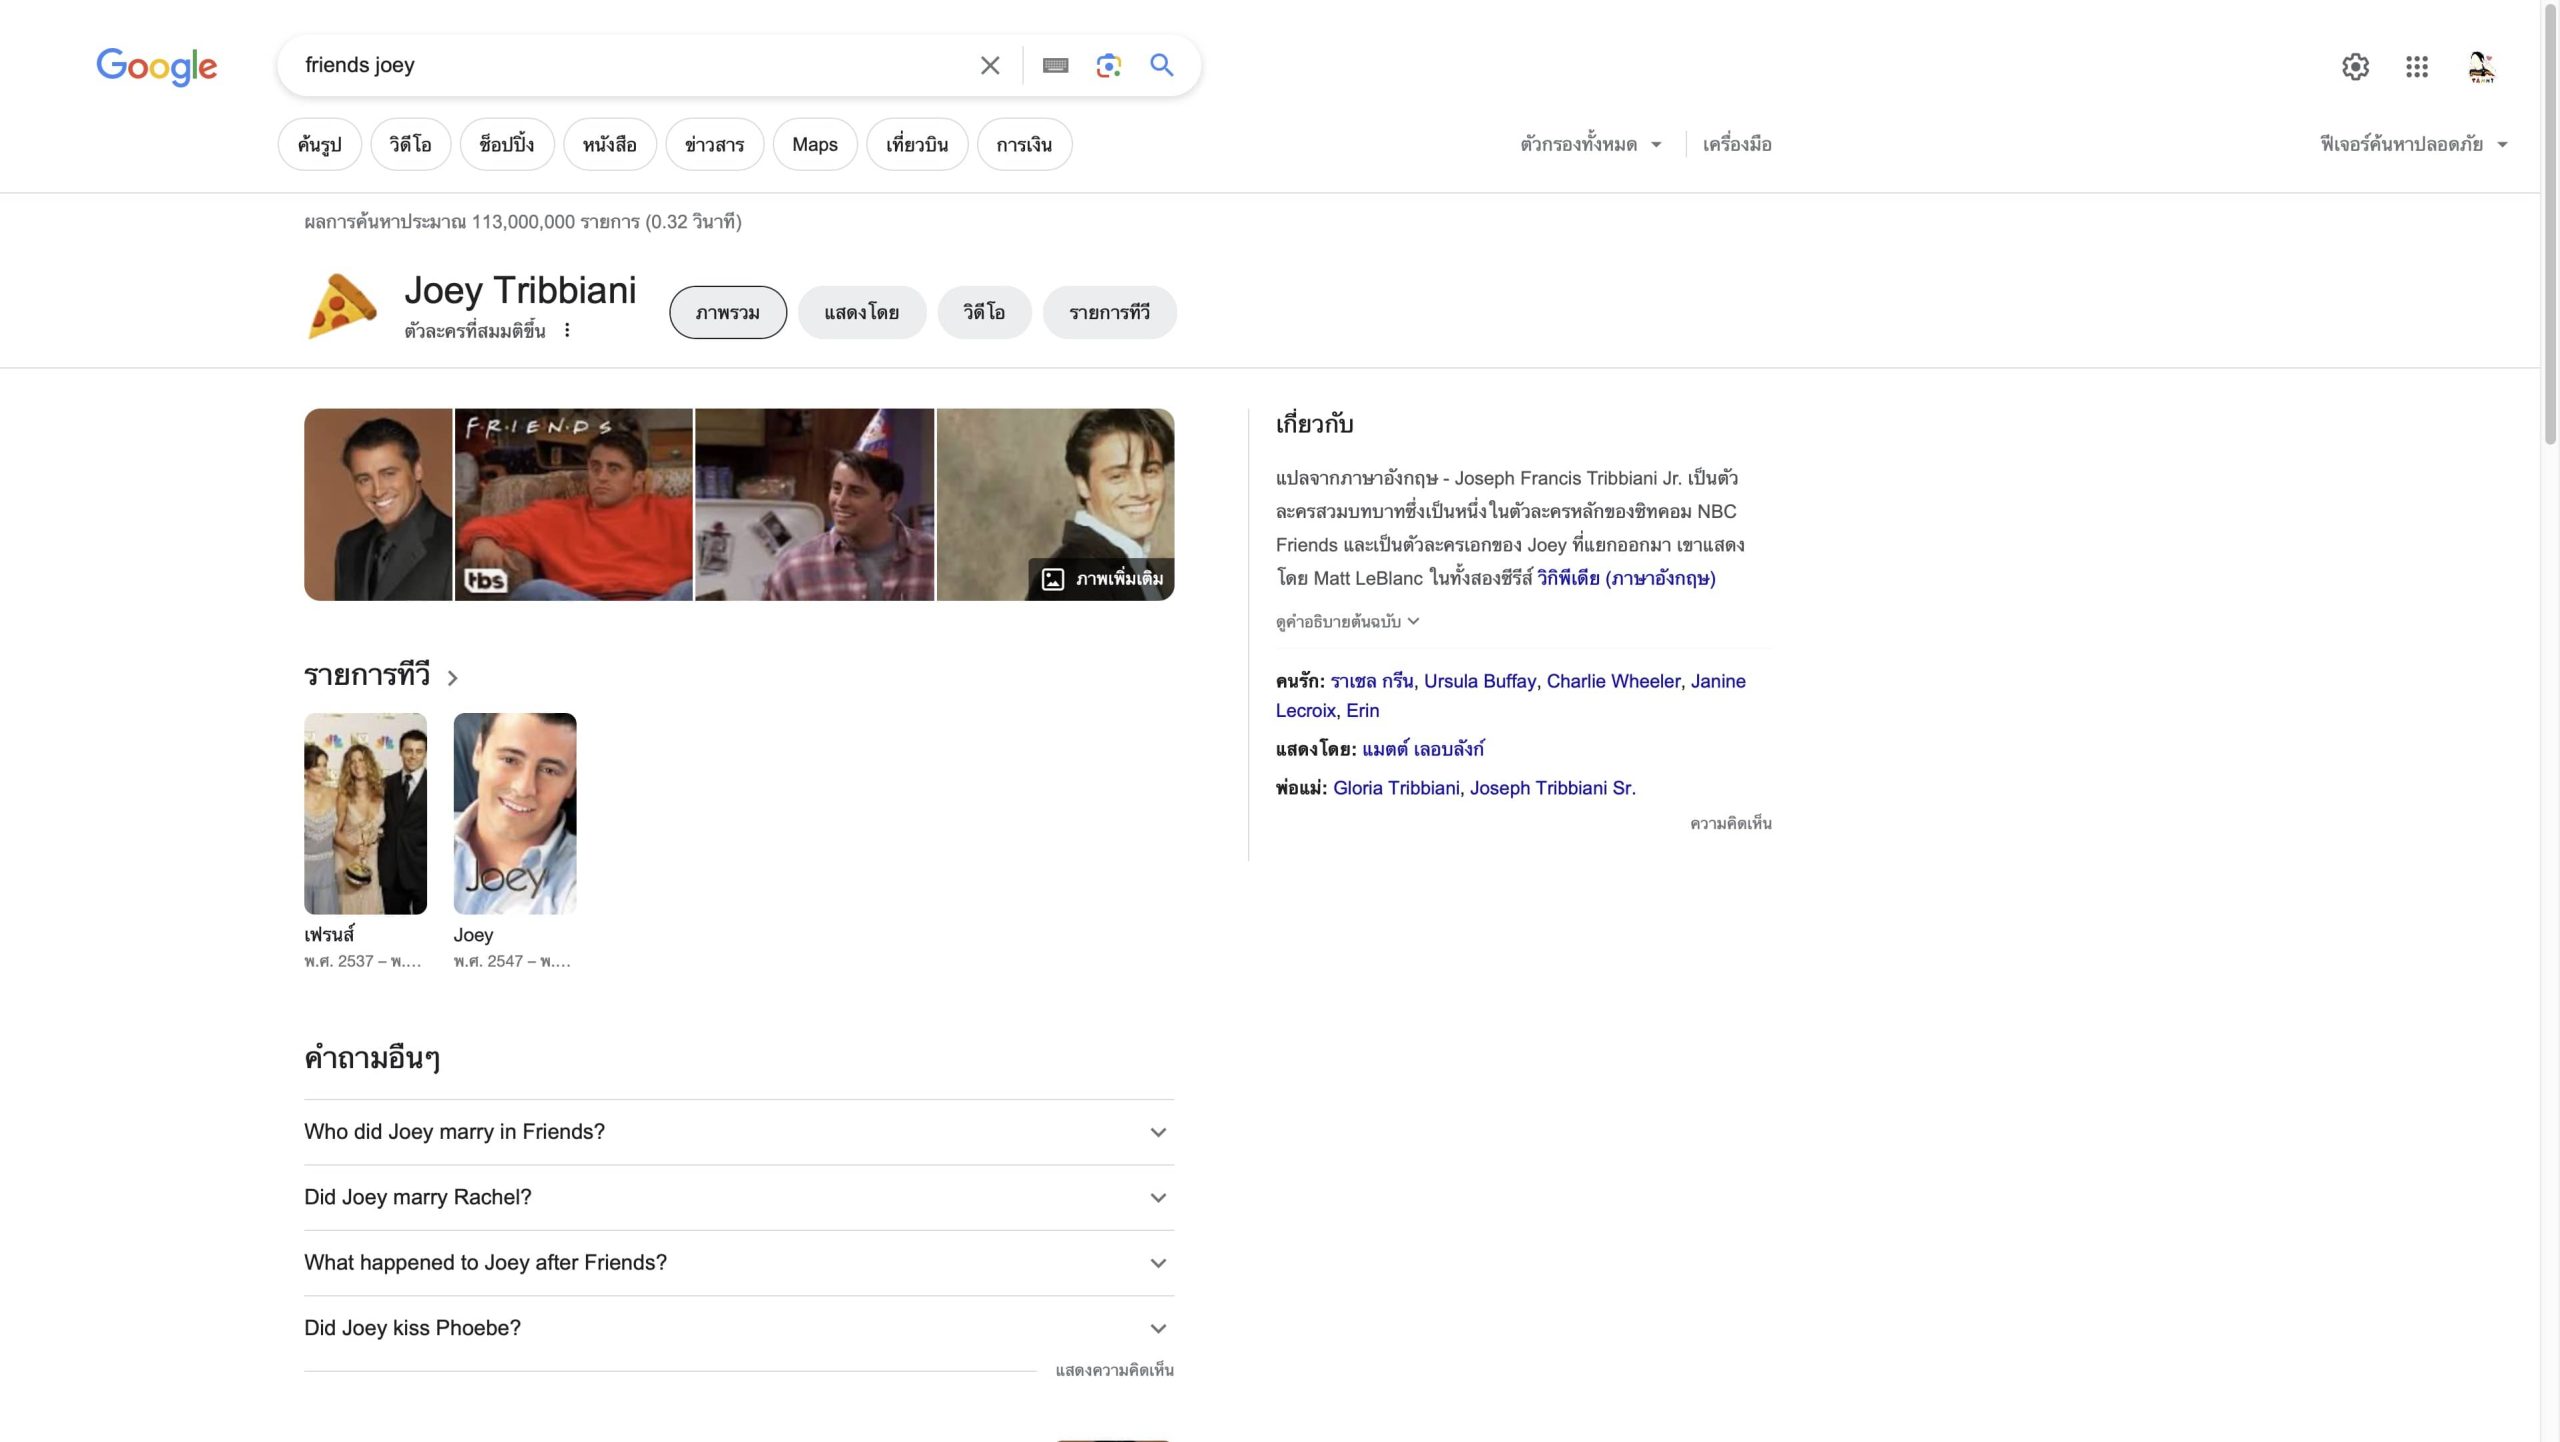Image resolution: width=2560 pixels, height=1442 pixels.
Task: Open the Ursula Buffay link
Action: tap(1479, 681)
